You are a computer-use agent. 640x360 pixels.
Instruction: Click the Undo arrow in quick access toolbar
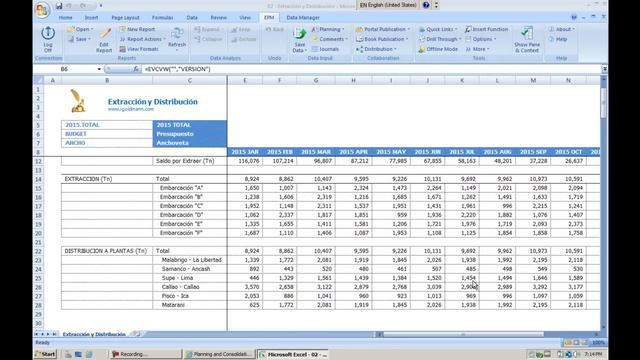click(69, 6)
